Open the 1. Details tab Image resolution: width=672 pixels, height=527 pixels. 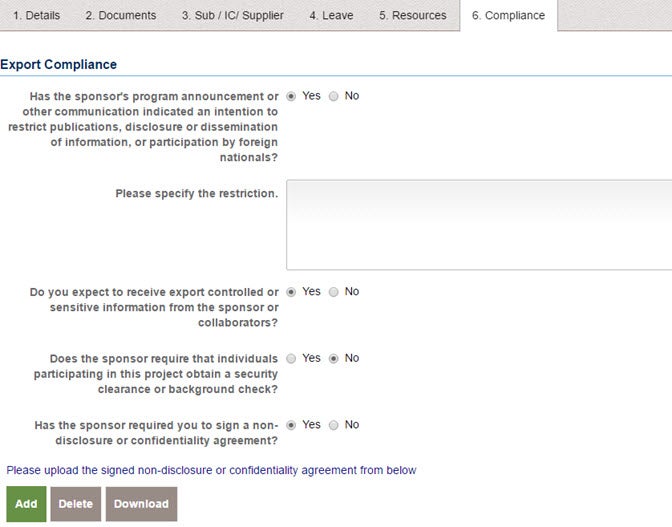36,15
